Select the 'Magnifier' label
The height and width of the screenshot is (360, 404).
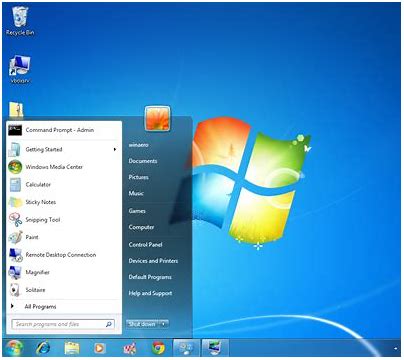(x=37, y=272)
